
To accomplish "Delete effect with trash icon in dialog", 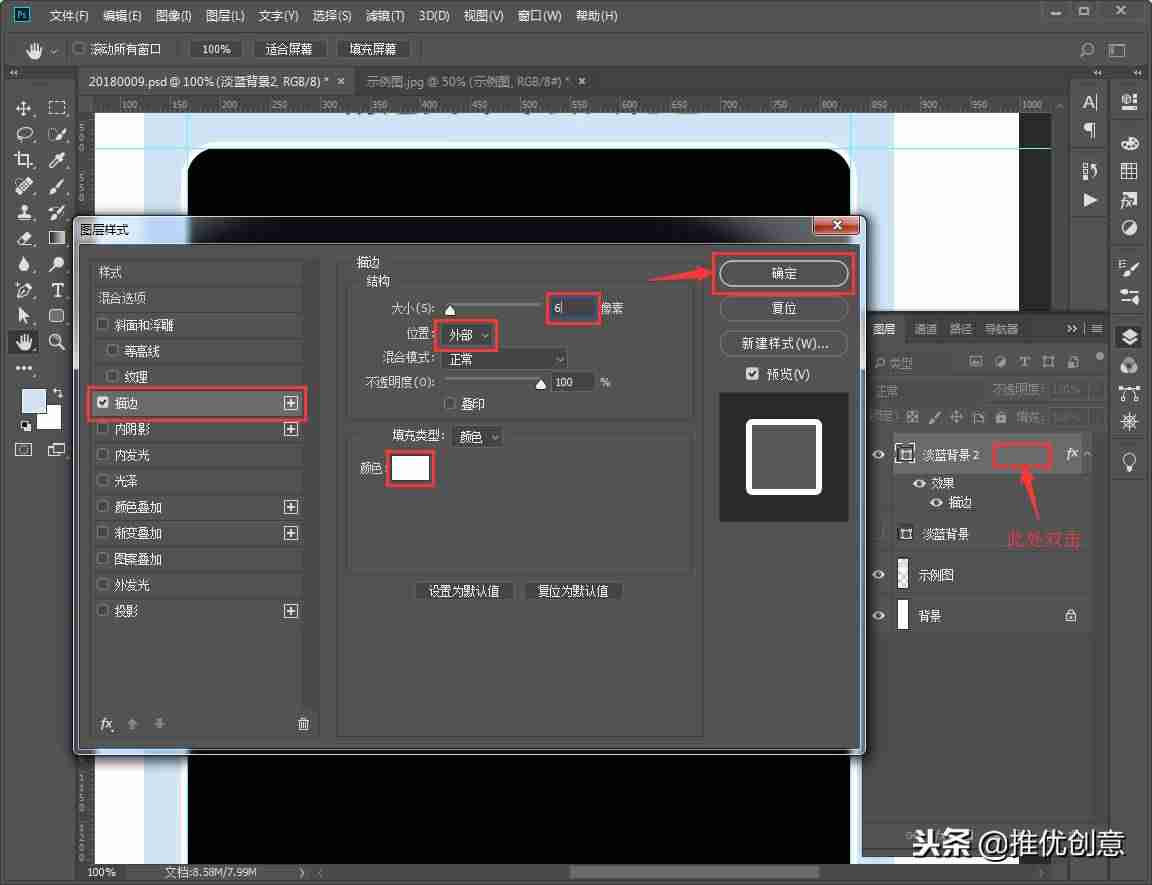I will point(303,724).
